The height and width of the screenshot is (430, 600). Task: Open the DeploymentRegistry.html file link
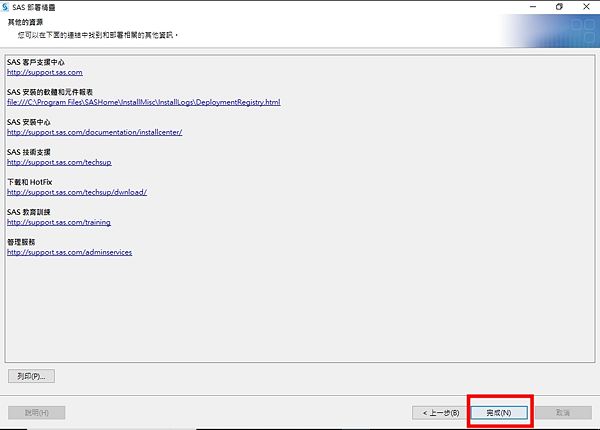143,102
